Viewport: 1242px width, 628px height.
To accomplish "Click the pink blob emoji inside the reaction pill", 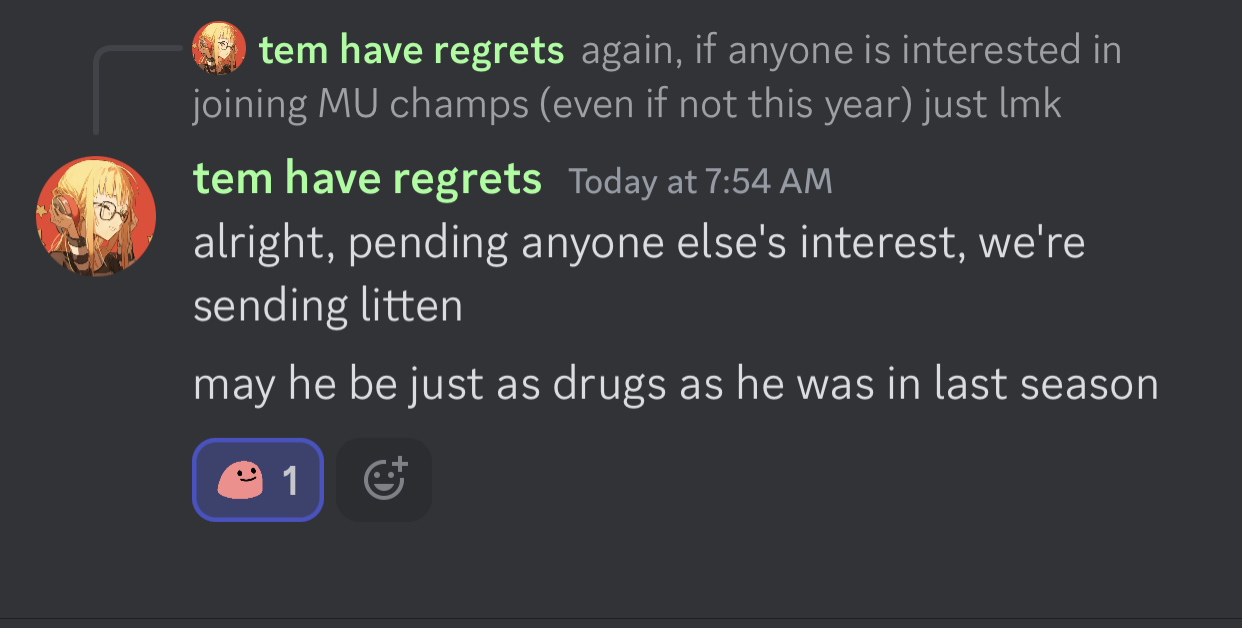I will coord(240,481).
